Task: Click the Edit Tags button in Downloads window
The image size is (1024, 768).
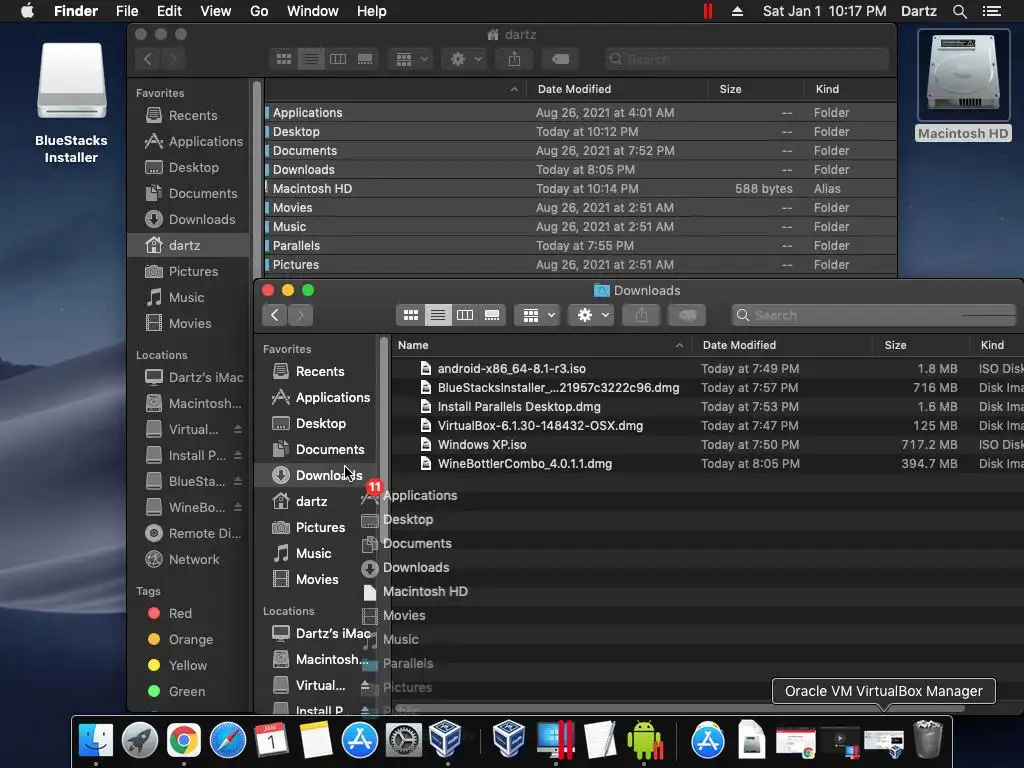Action: click(687, 315)
